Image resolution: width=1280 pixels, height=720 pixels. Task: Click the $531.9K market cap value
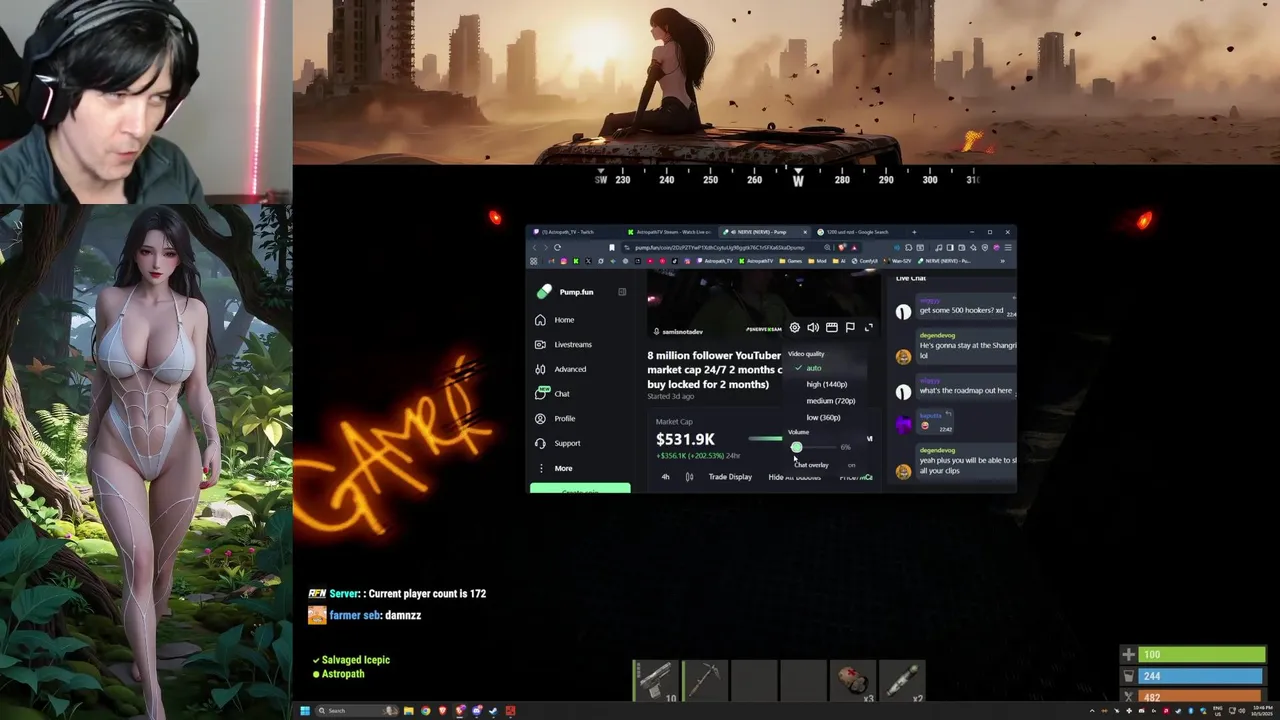685,439
